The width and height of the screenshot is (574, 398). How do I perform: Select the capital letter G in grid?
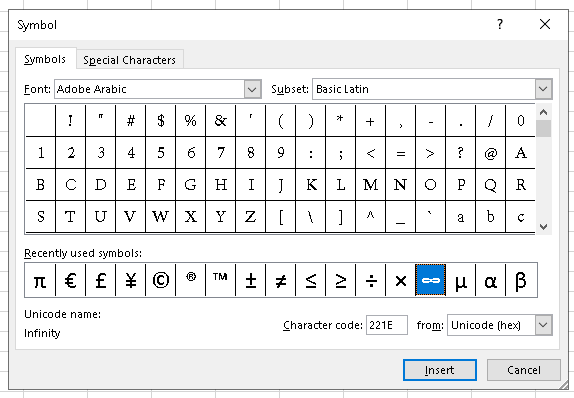tap(190, 185)
